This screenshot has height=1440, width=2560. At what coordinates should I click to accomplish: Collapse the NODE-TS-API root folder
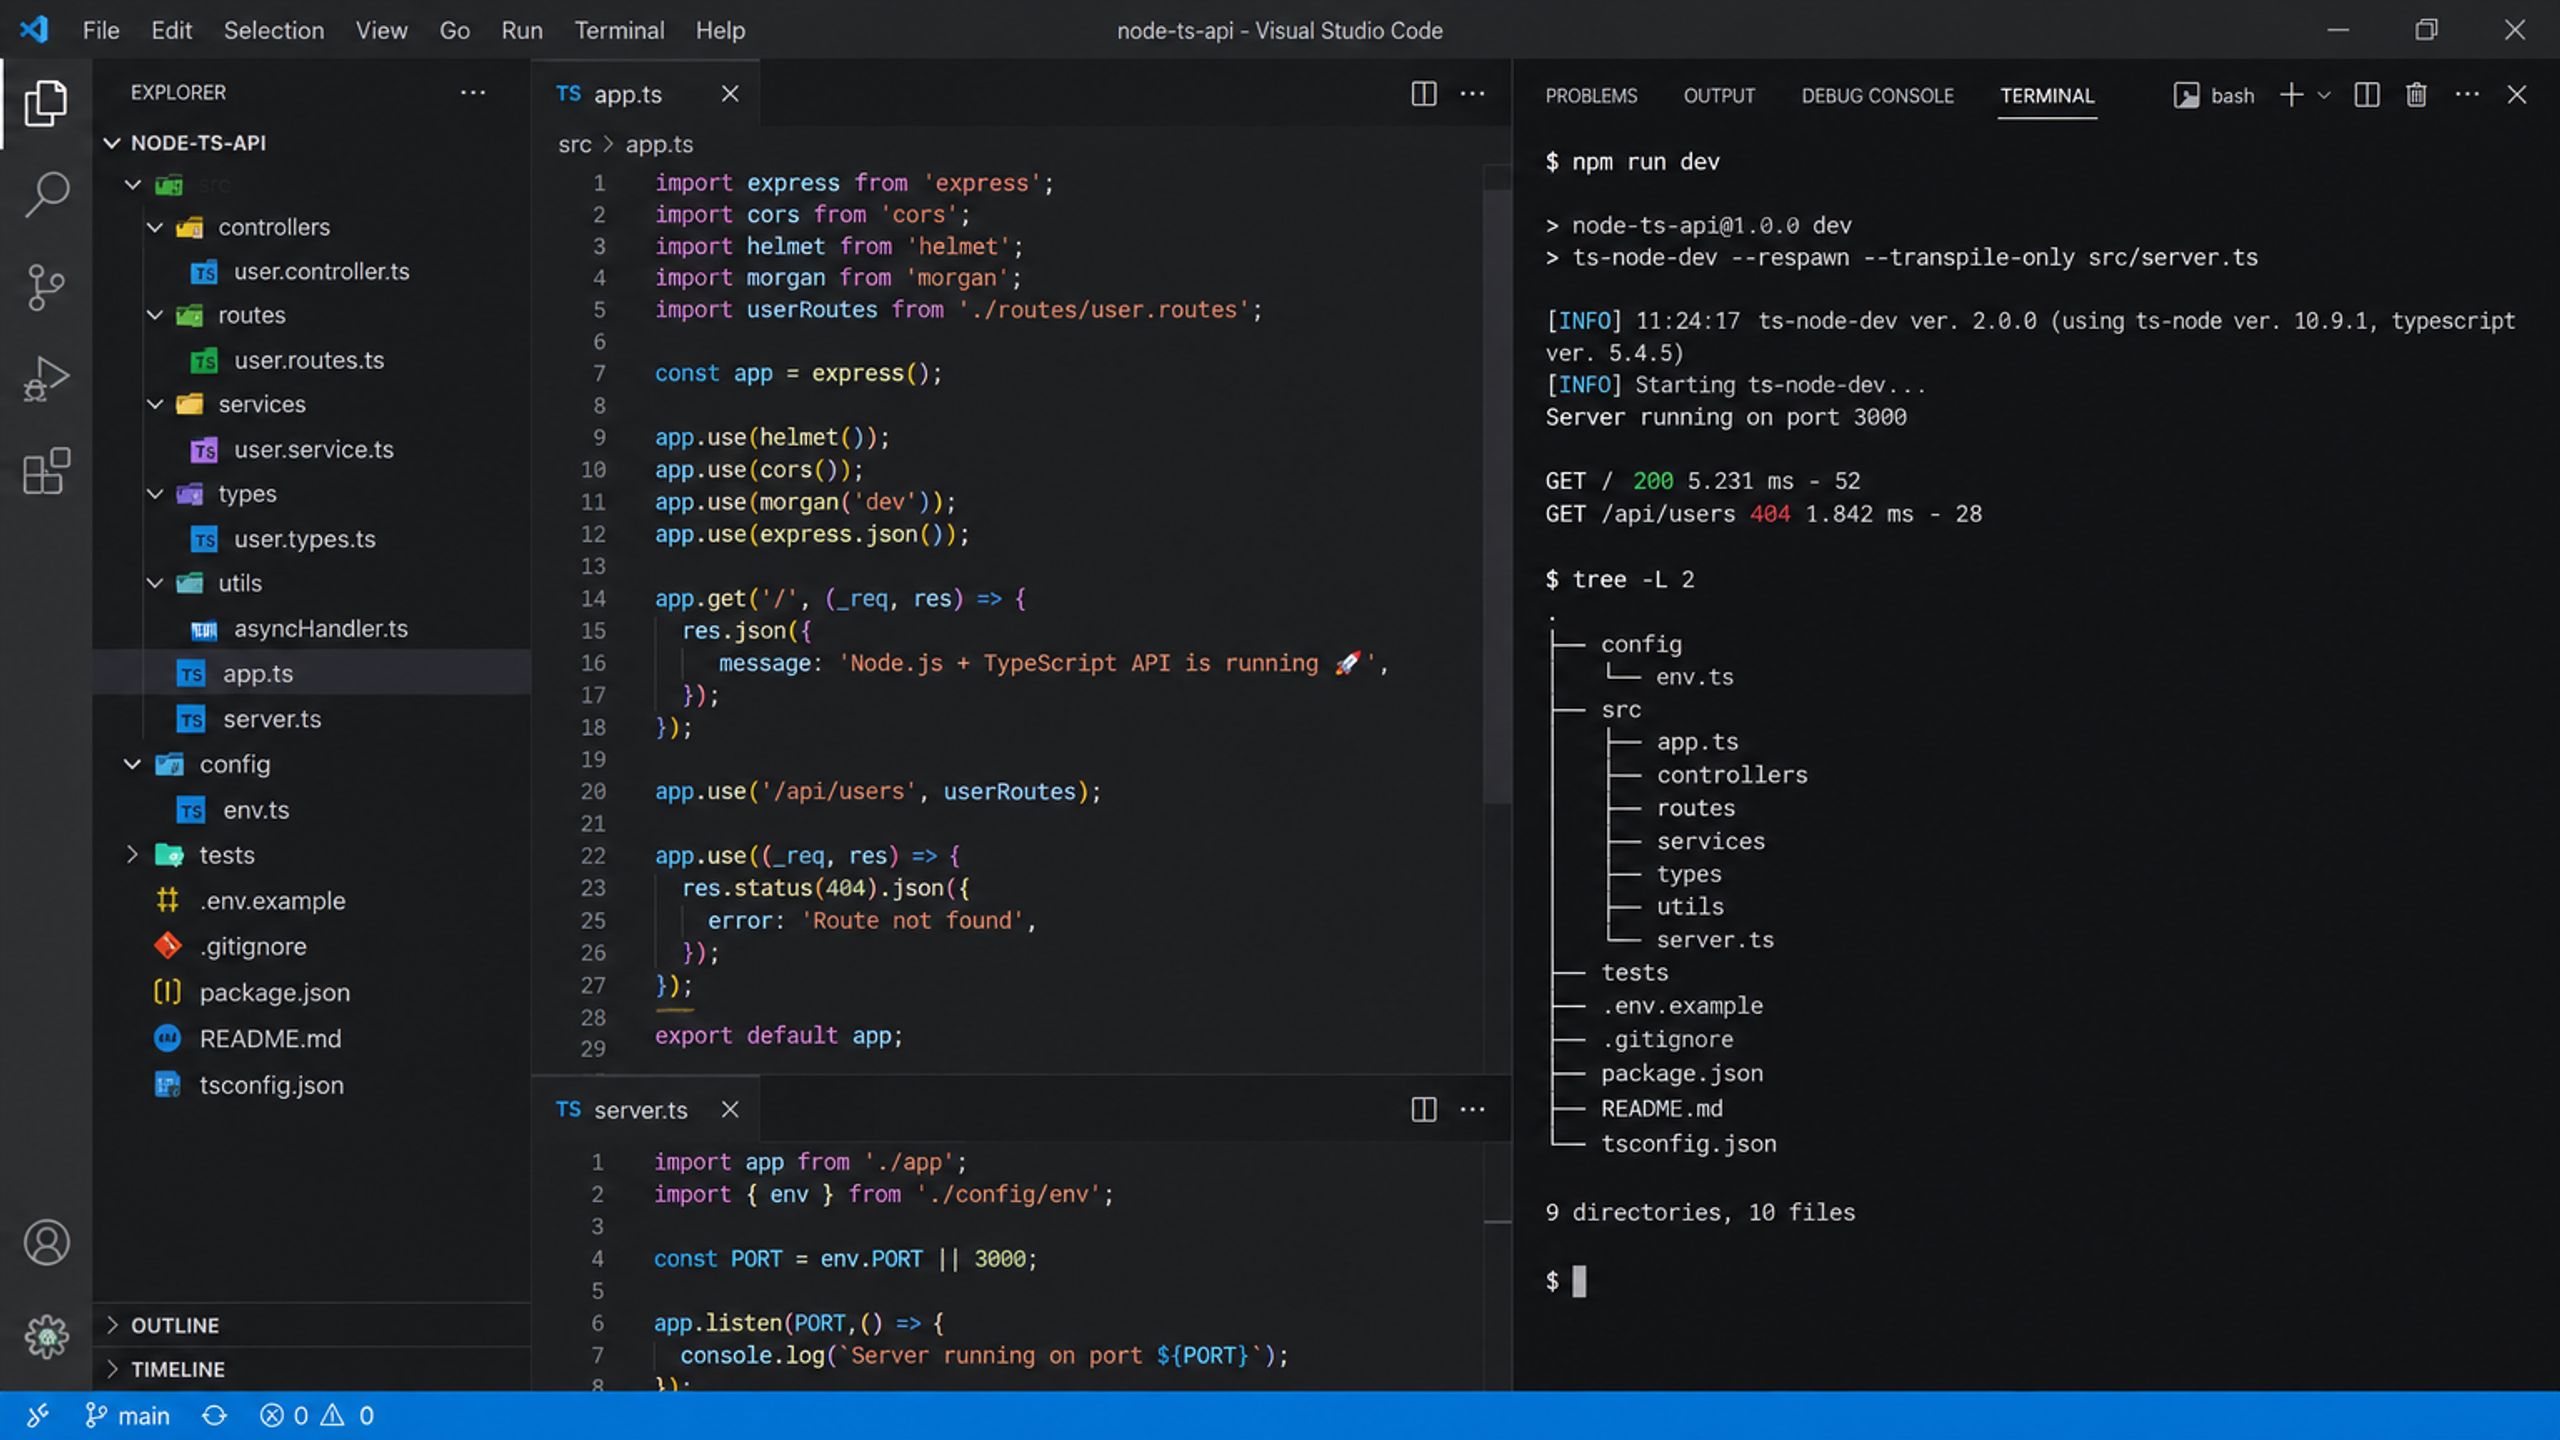point(112,143)
